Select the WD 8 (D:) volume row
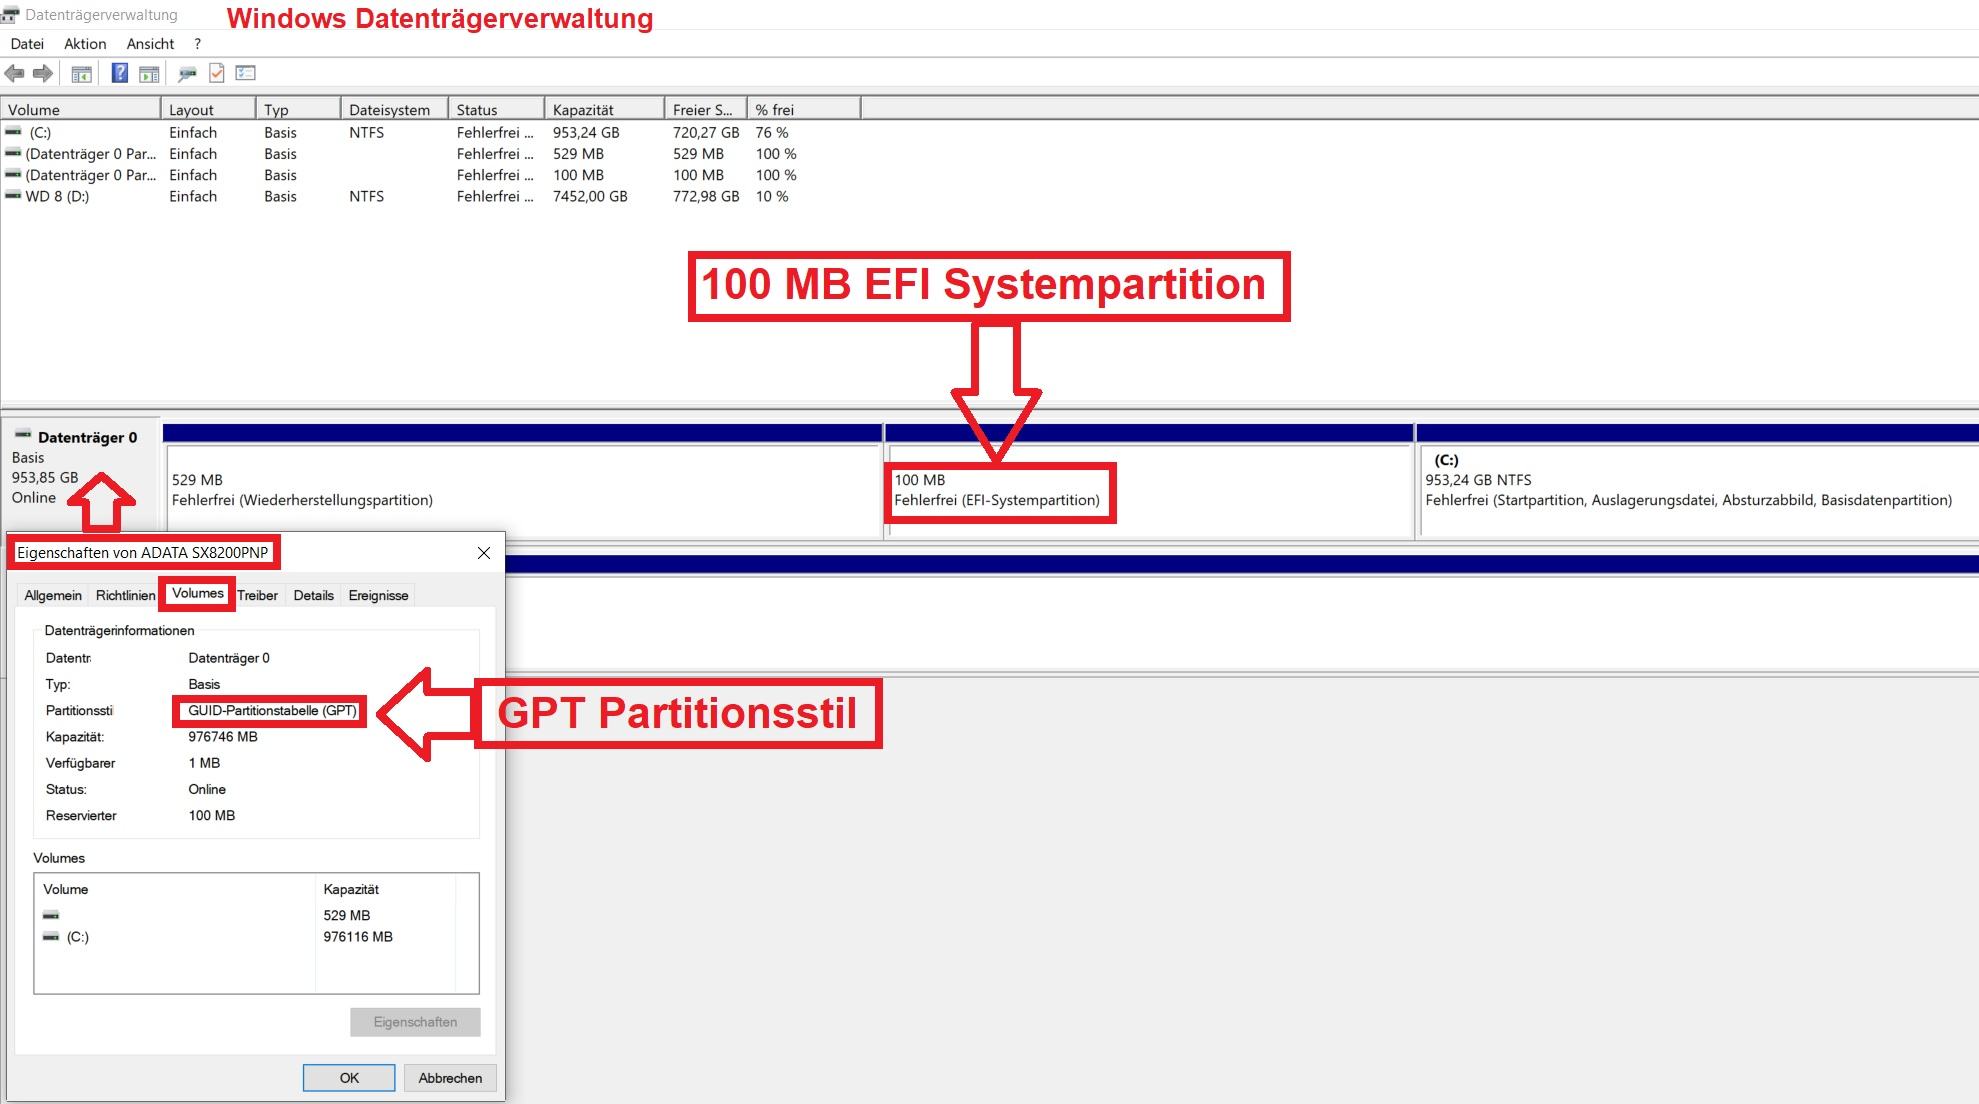 pos(58,197)
